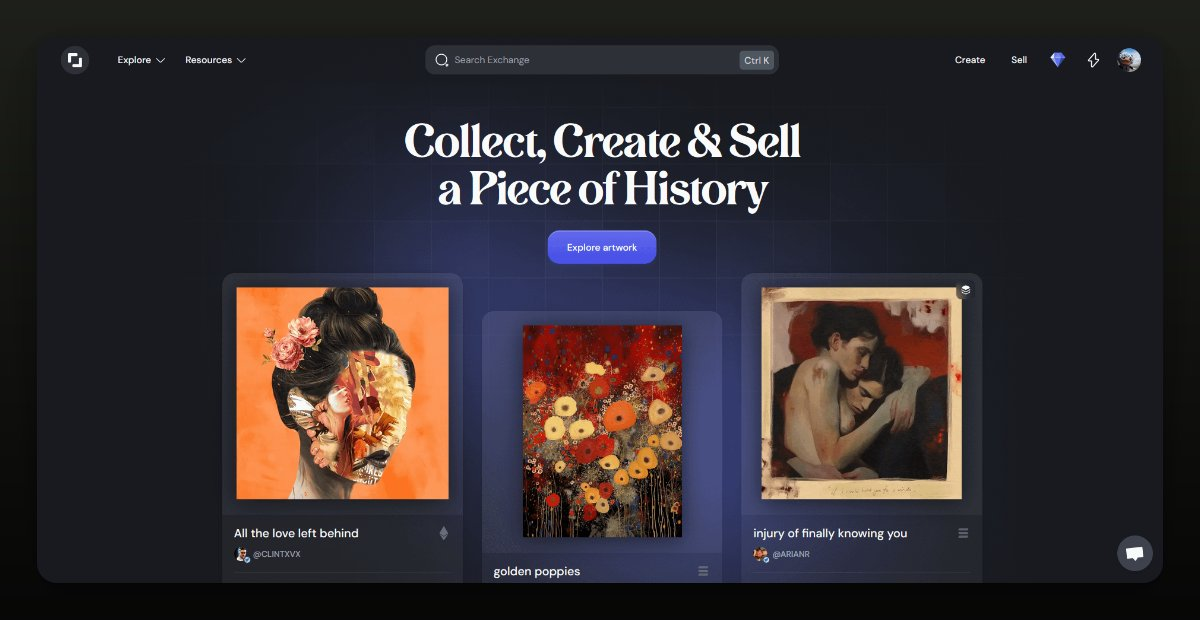Image resolution: width=1200 pixels, height=620 pixels.
Task: Click the magnifier icon in search bar
Action: (441, 60)
